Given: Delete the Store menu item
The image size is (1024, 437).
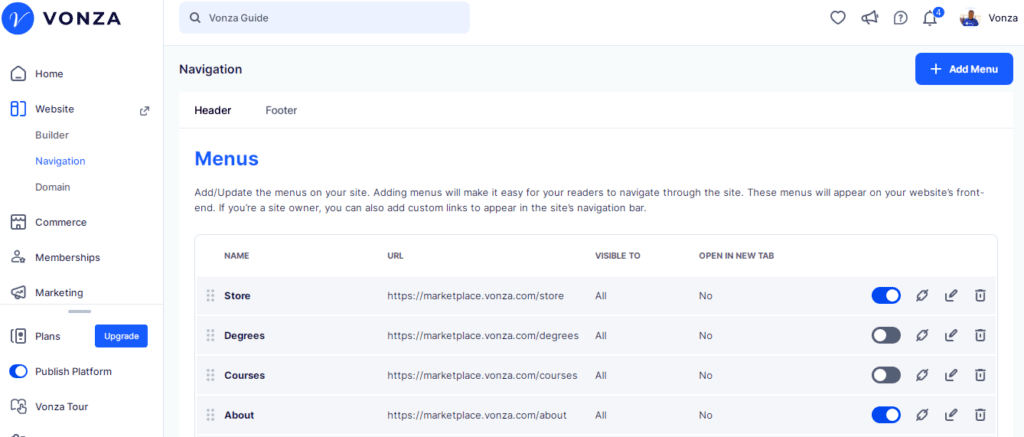Looking at the screenshot, I should click(980, 296).
